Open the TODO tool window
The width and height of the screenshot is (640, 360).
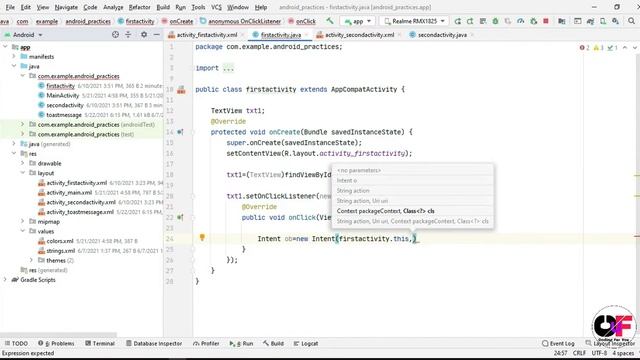point(16,343)
